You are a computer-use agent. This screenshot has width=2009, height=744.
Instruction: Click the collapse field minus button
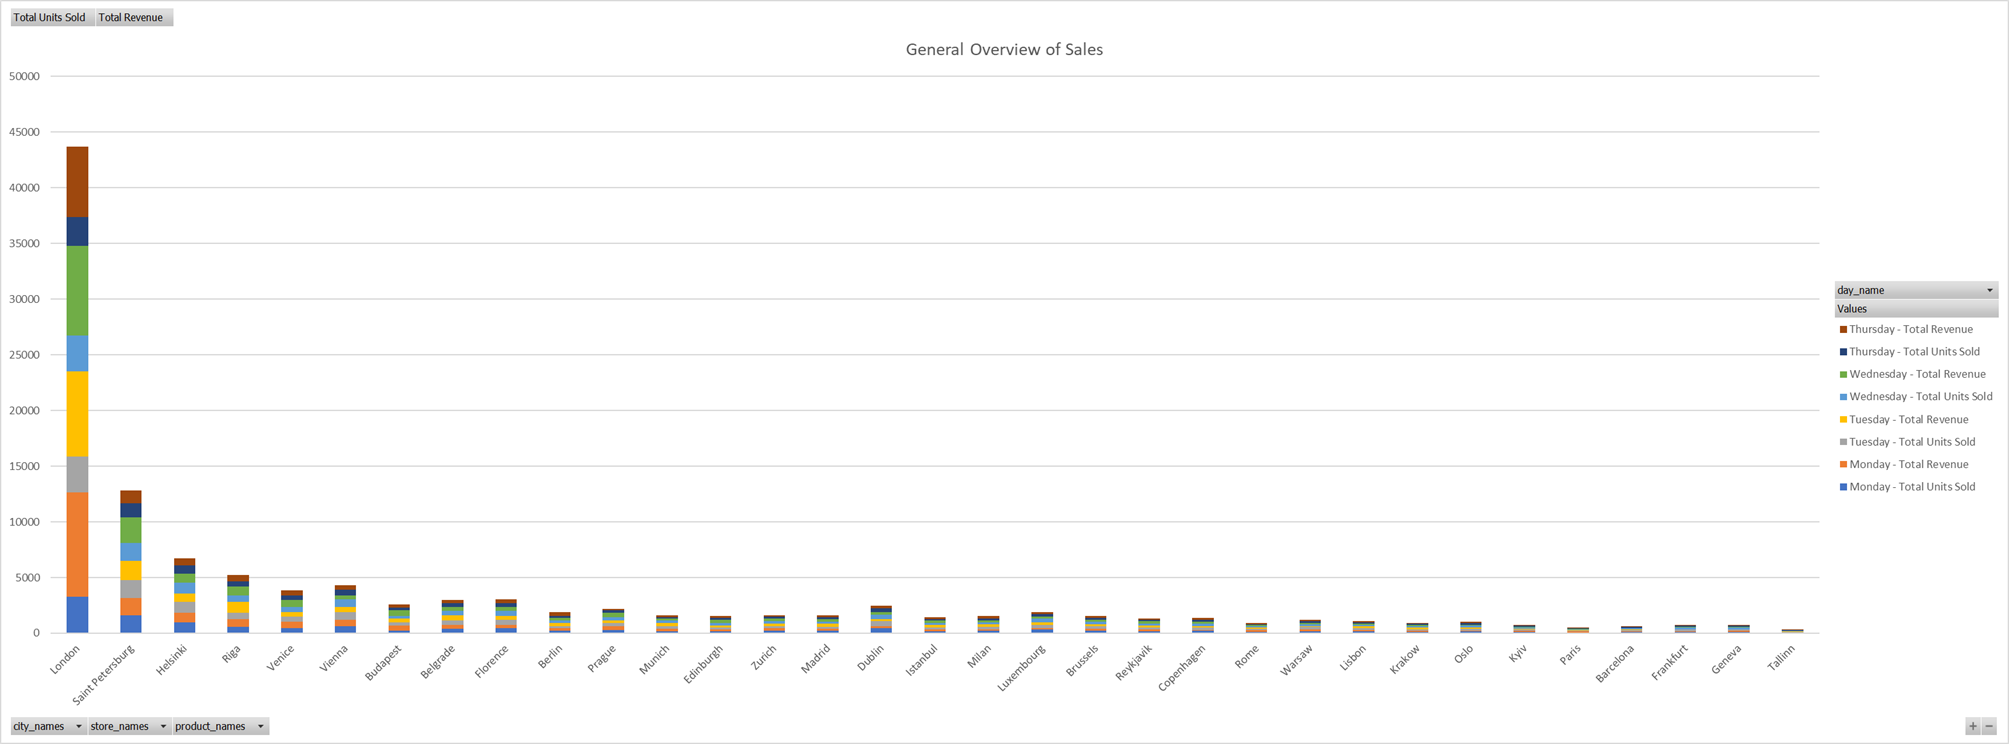coord(1989,727)
